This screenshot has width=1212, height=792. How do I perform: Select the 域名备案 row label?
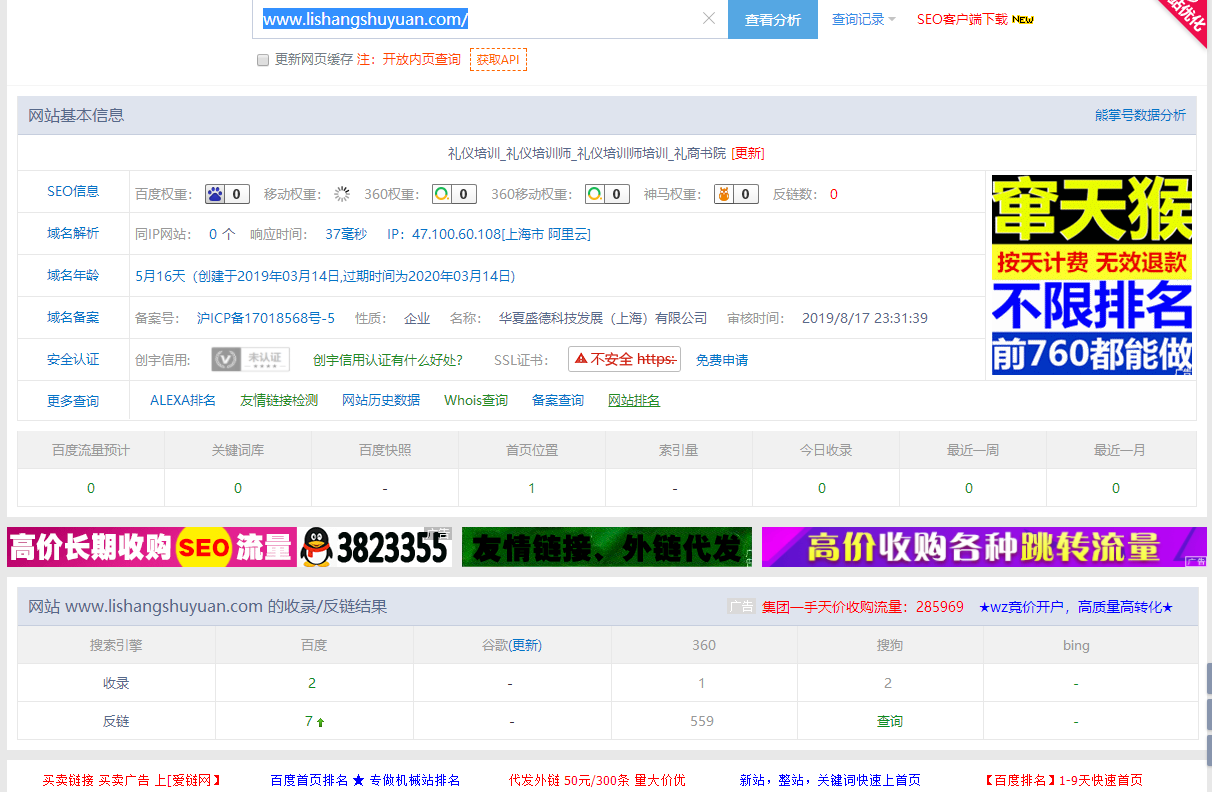point(73,317)
